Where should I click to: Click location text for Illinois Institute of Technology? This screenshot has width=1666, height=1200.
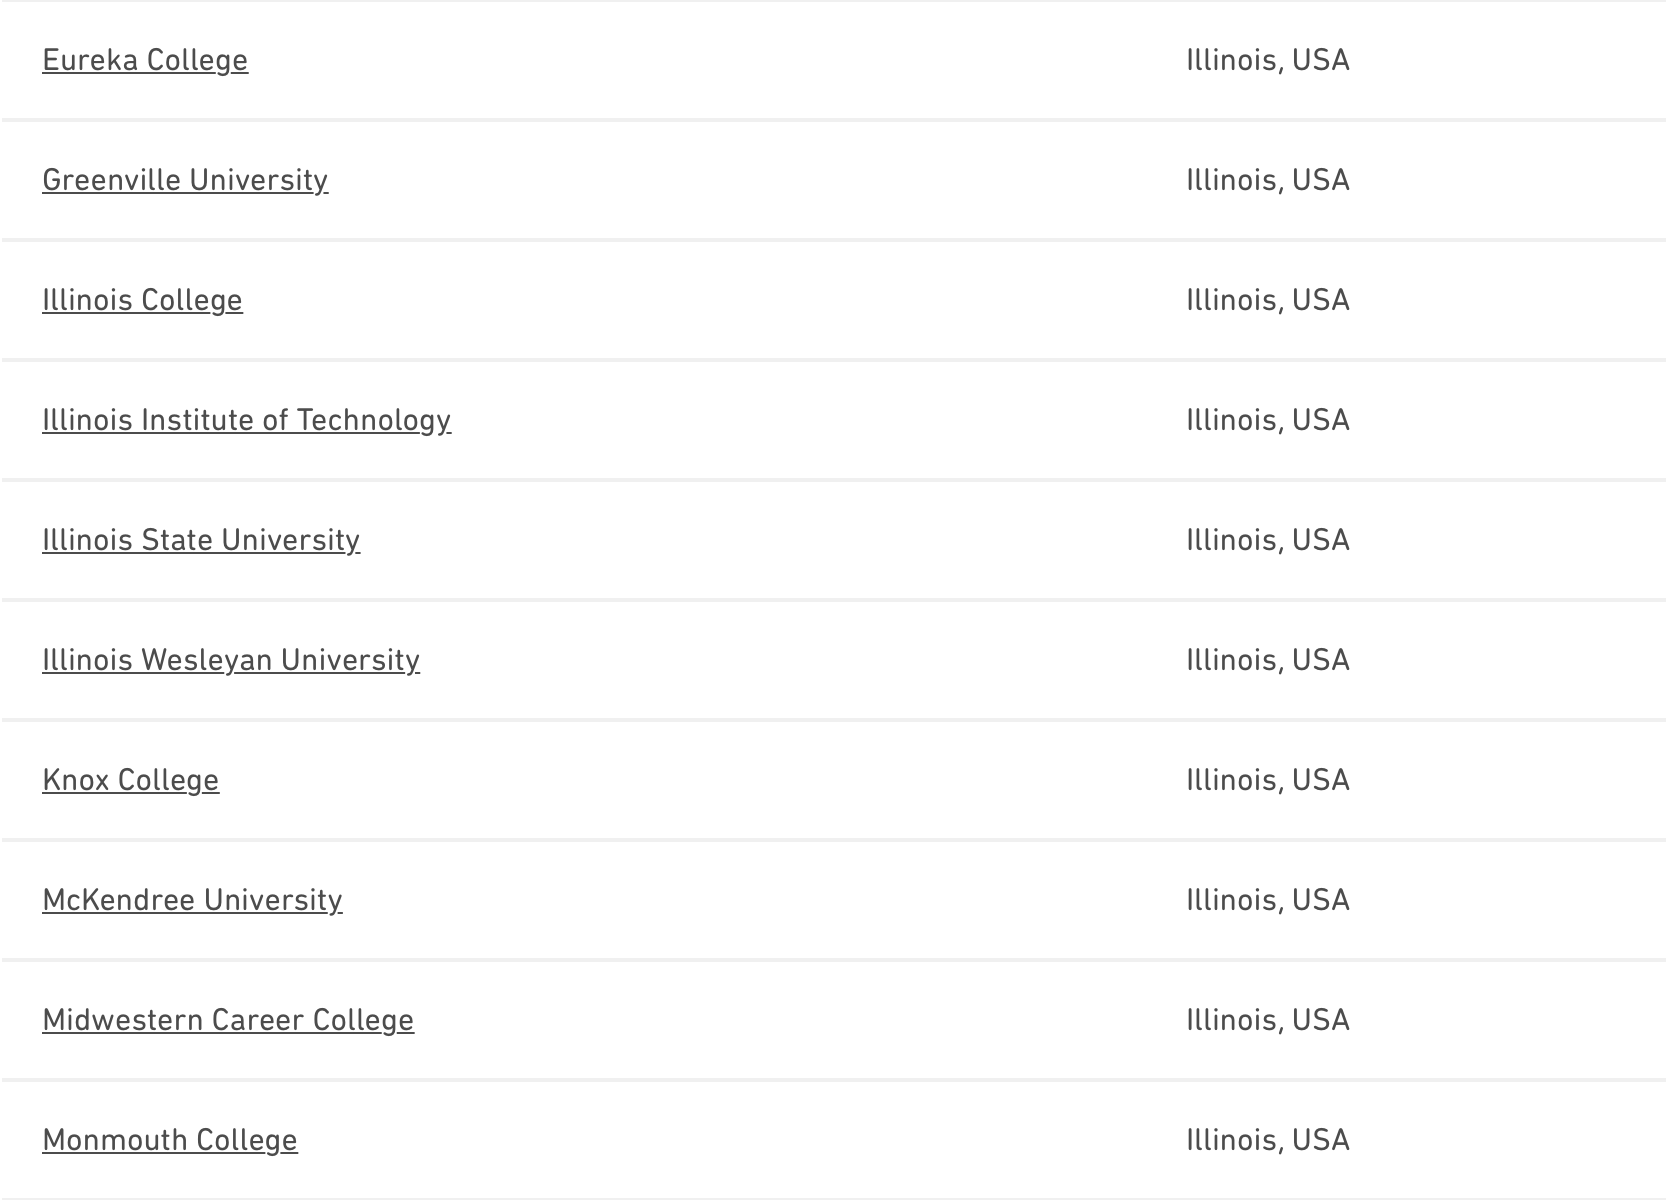point(1267,420)
